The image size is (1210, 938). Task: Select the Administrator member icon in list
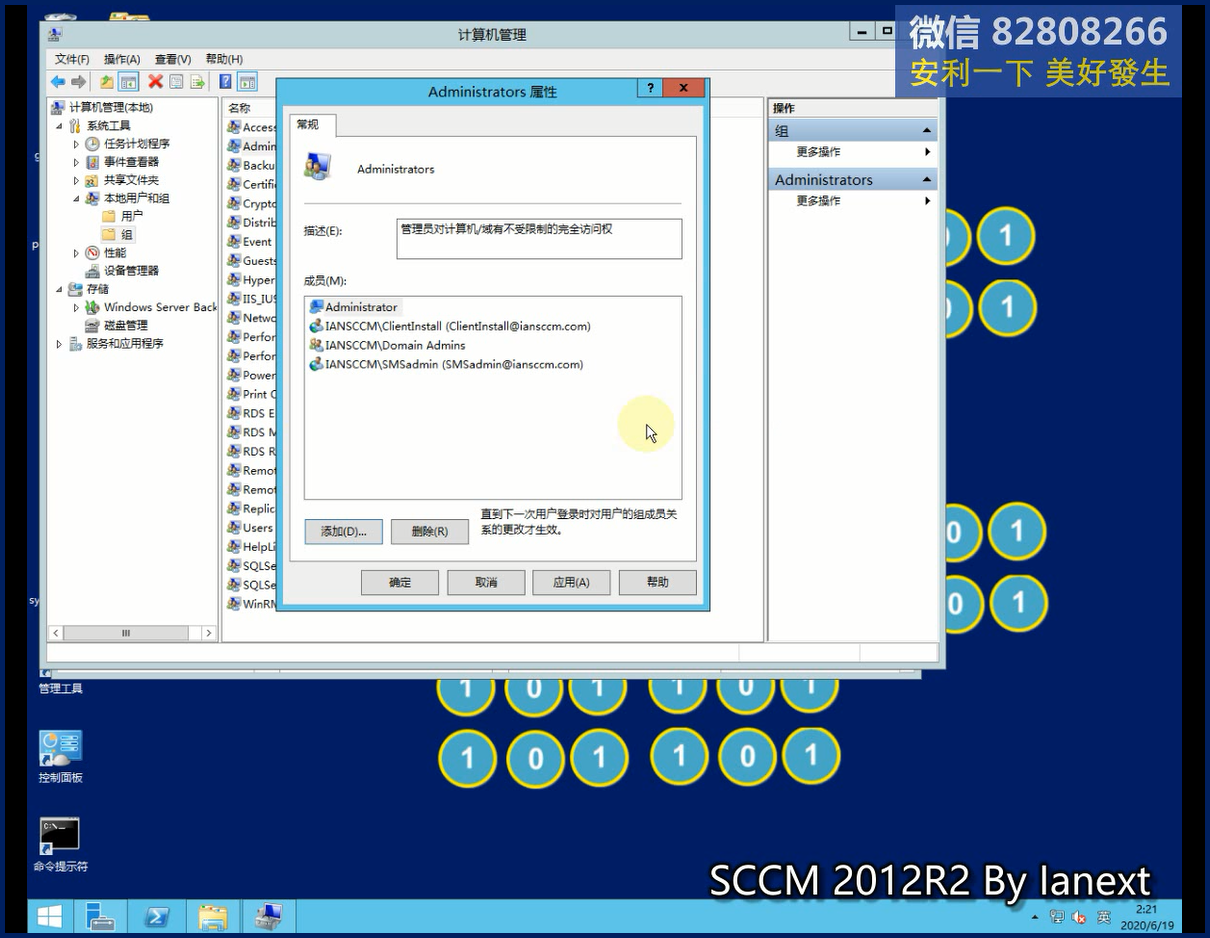click(x=317, y=307)
